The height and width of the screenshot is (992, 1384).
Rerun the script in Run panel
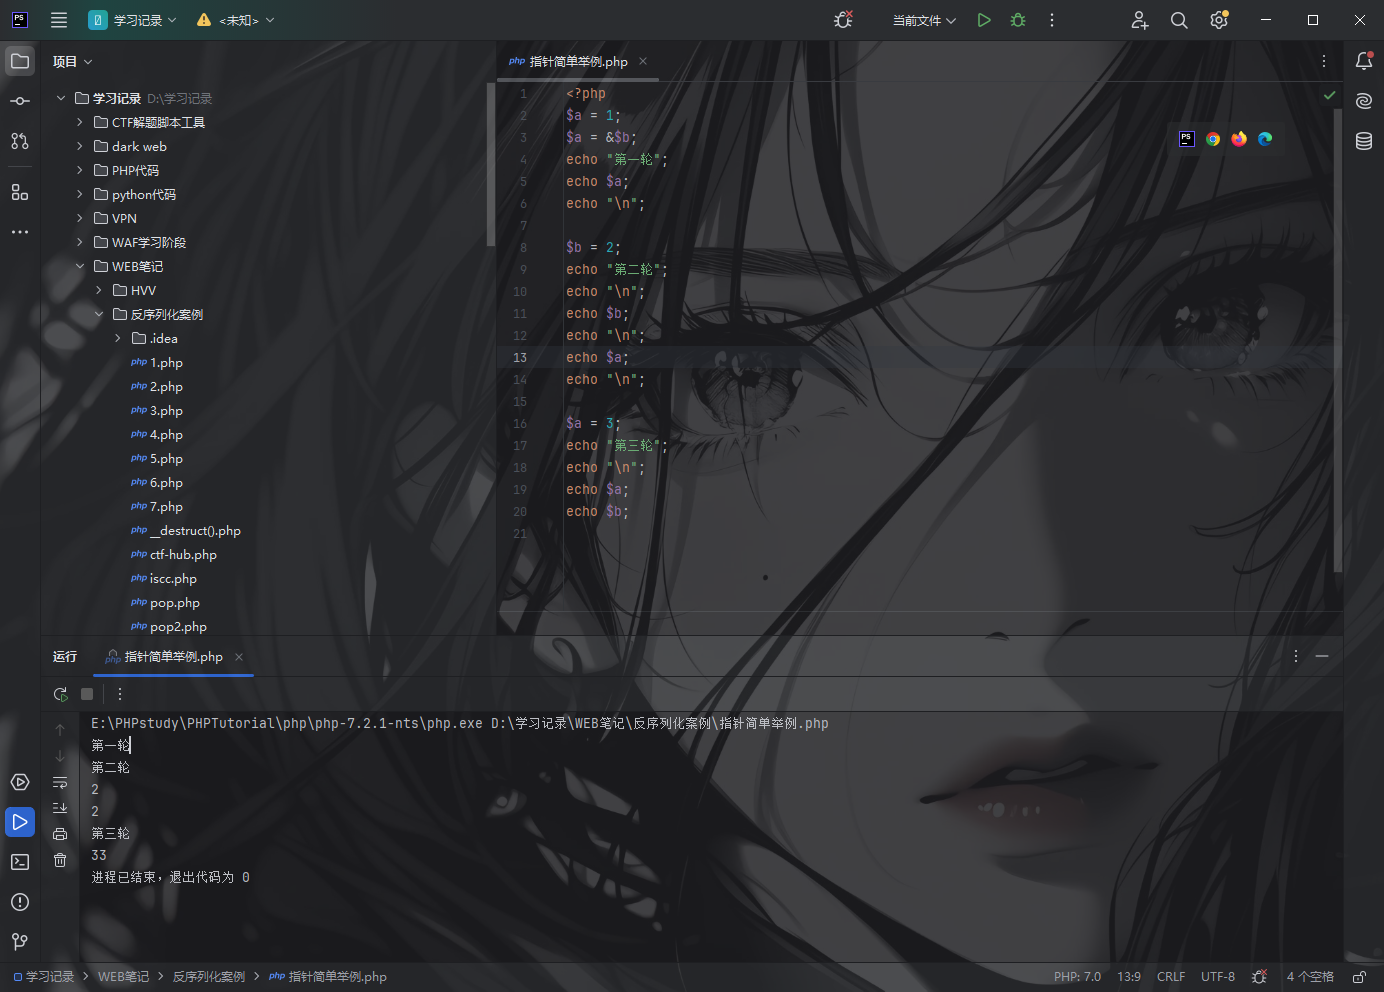[x=61, y=694]
